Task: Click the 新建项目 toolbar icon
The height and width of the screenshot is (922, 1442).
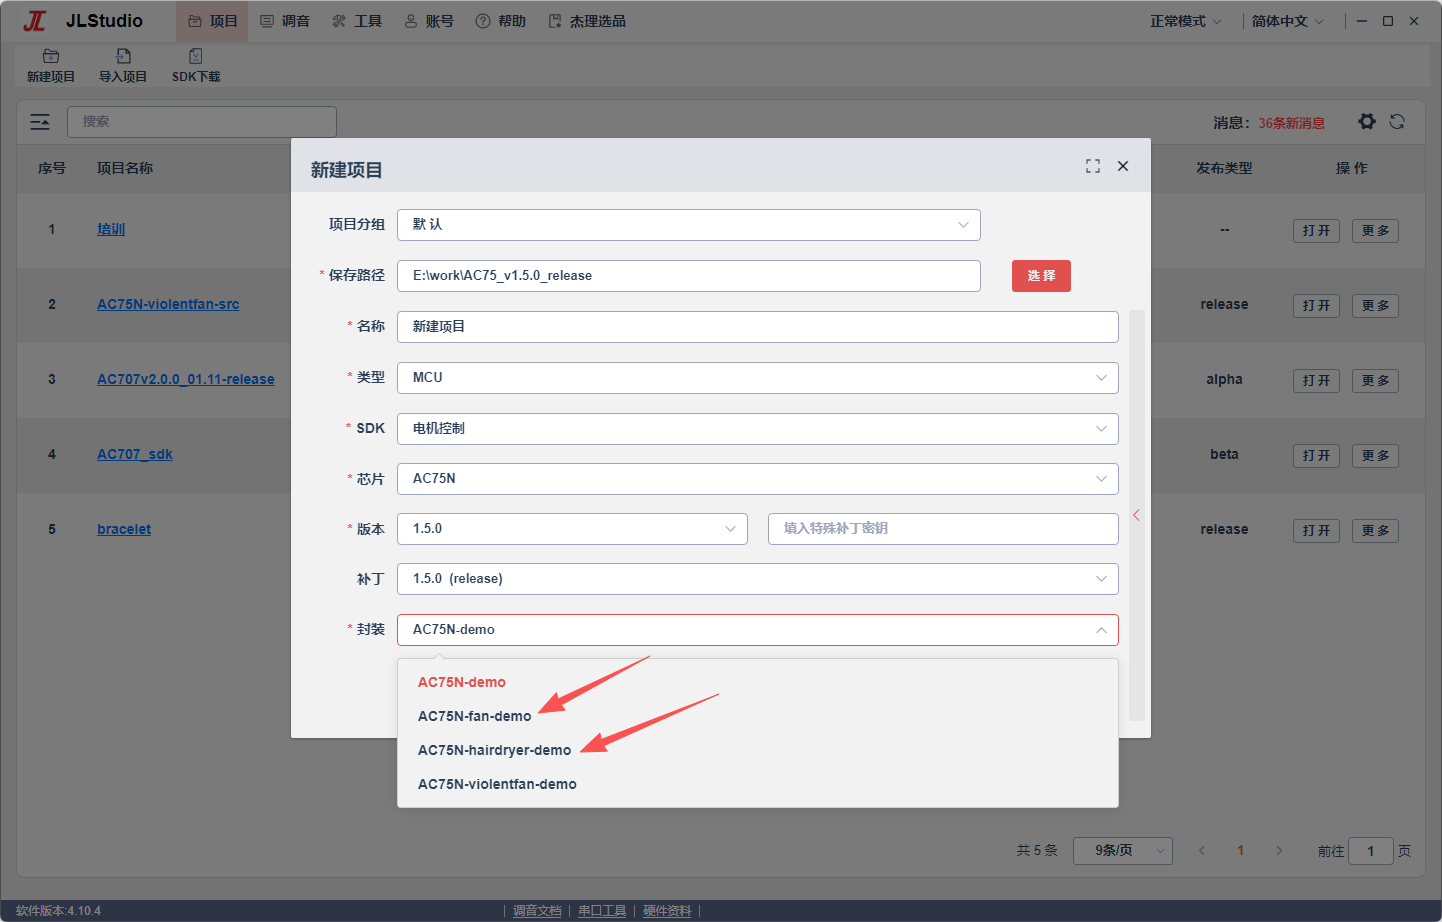Action: coord(51,56)
